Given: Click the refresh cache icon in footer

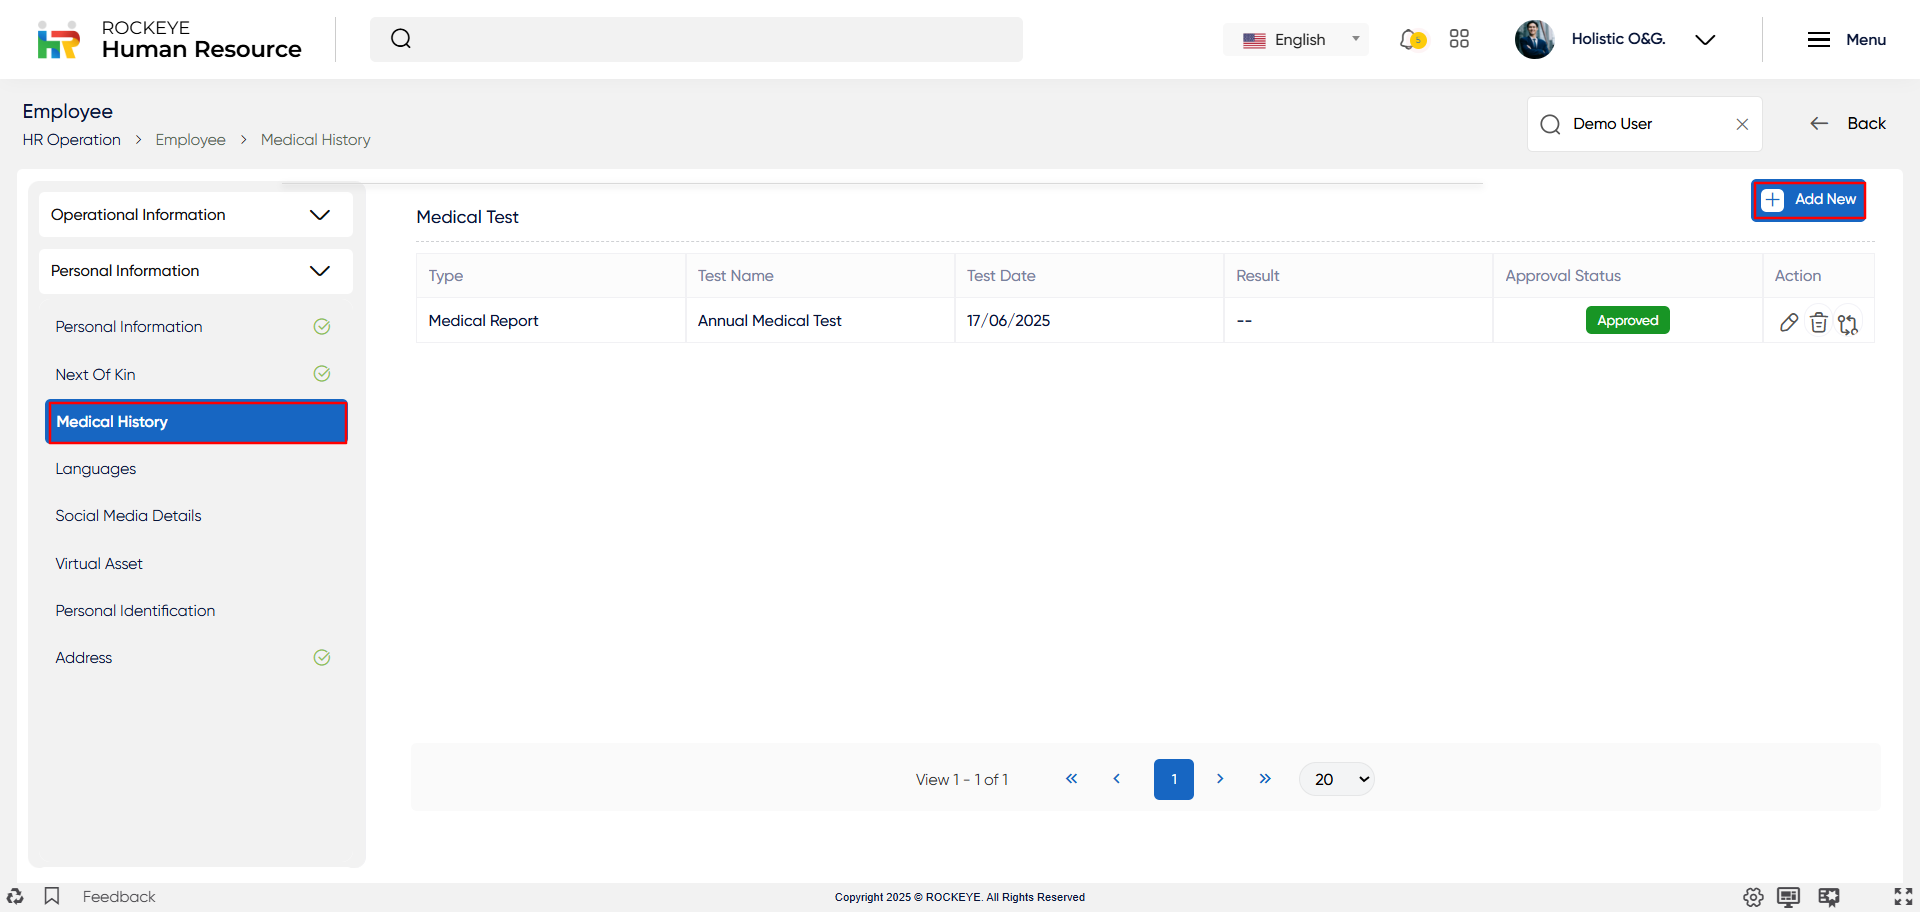Looking at the screenshot, I should coord(15,896).
